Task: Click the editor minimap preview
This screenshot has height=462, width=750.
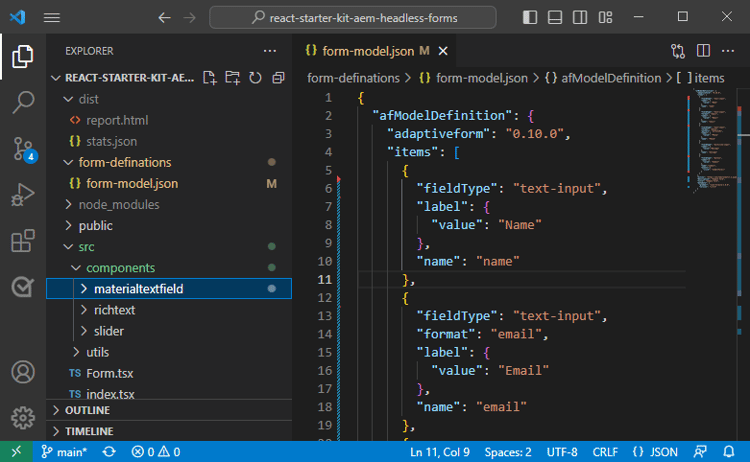Action: pyautogui.click(x=711, y=140)
